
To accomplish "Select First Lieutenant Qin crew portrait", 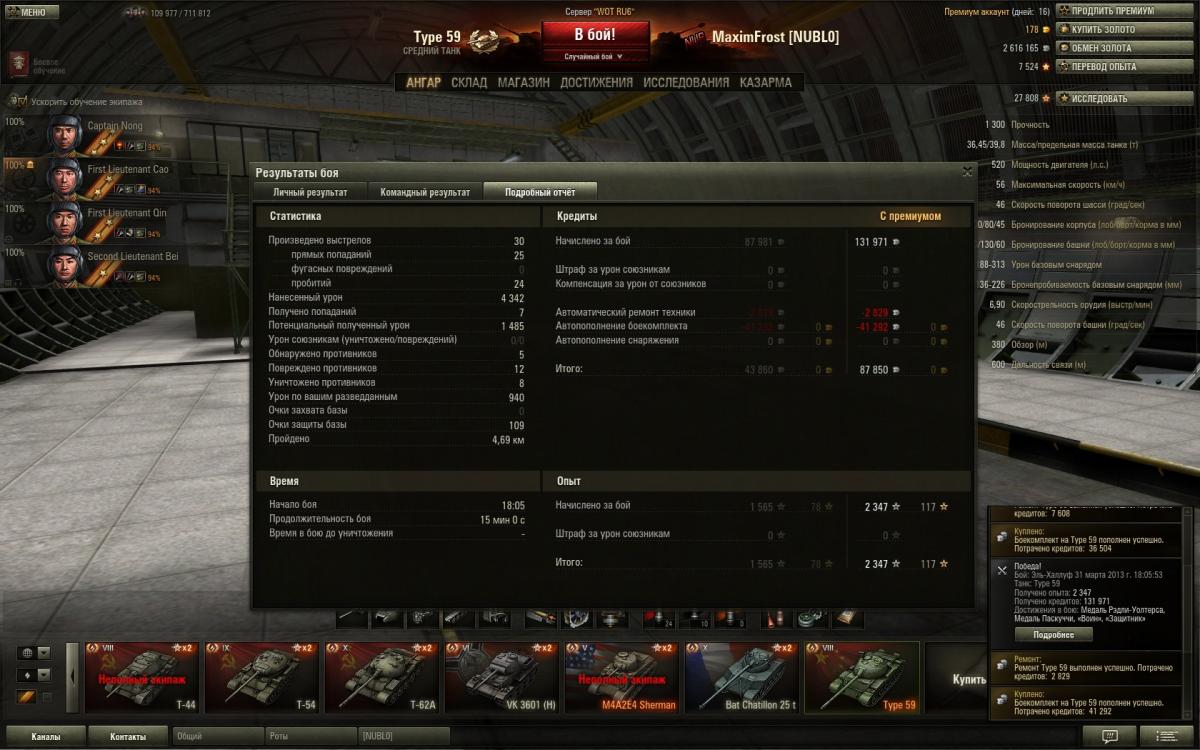I will point(65,222).
